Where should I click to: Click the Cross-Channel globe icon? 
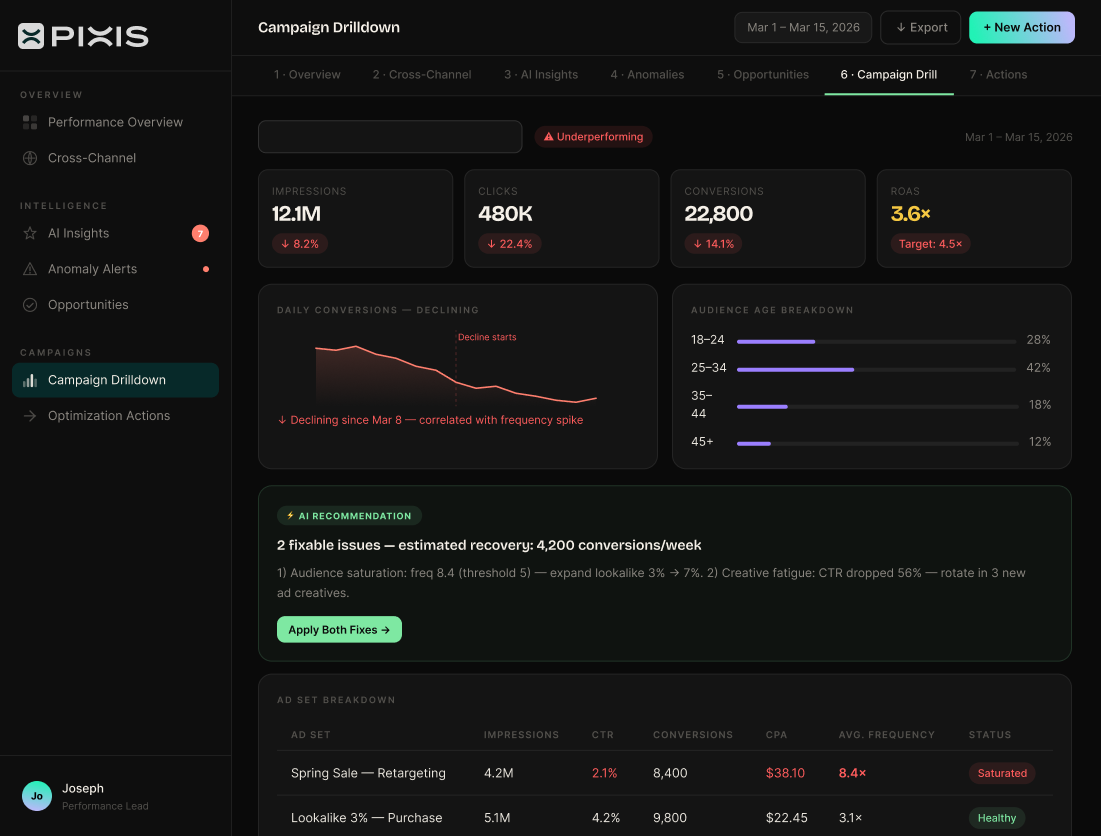click(30, 158)
